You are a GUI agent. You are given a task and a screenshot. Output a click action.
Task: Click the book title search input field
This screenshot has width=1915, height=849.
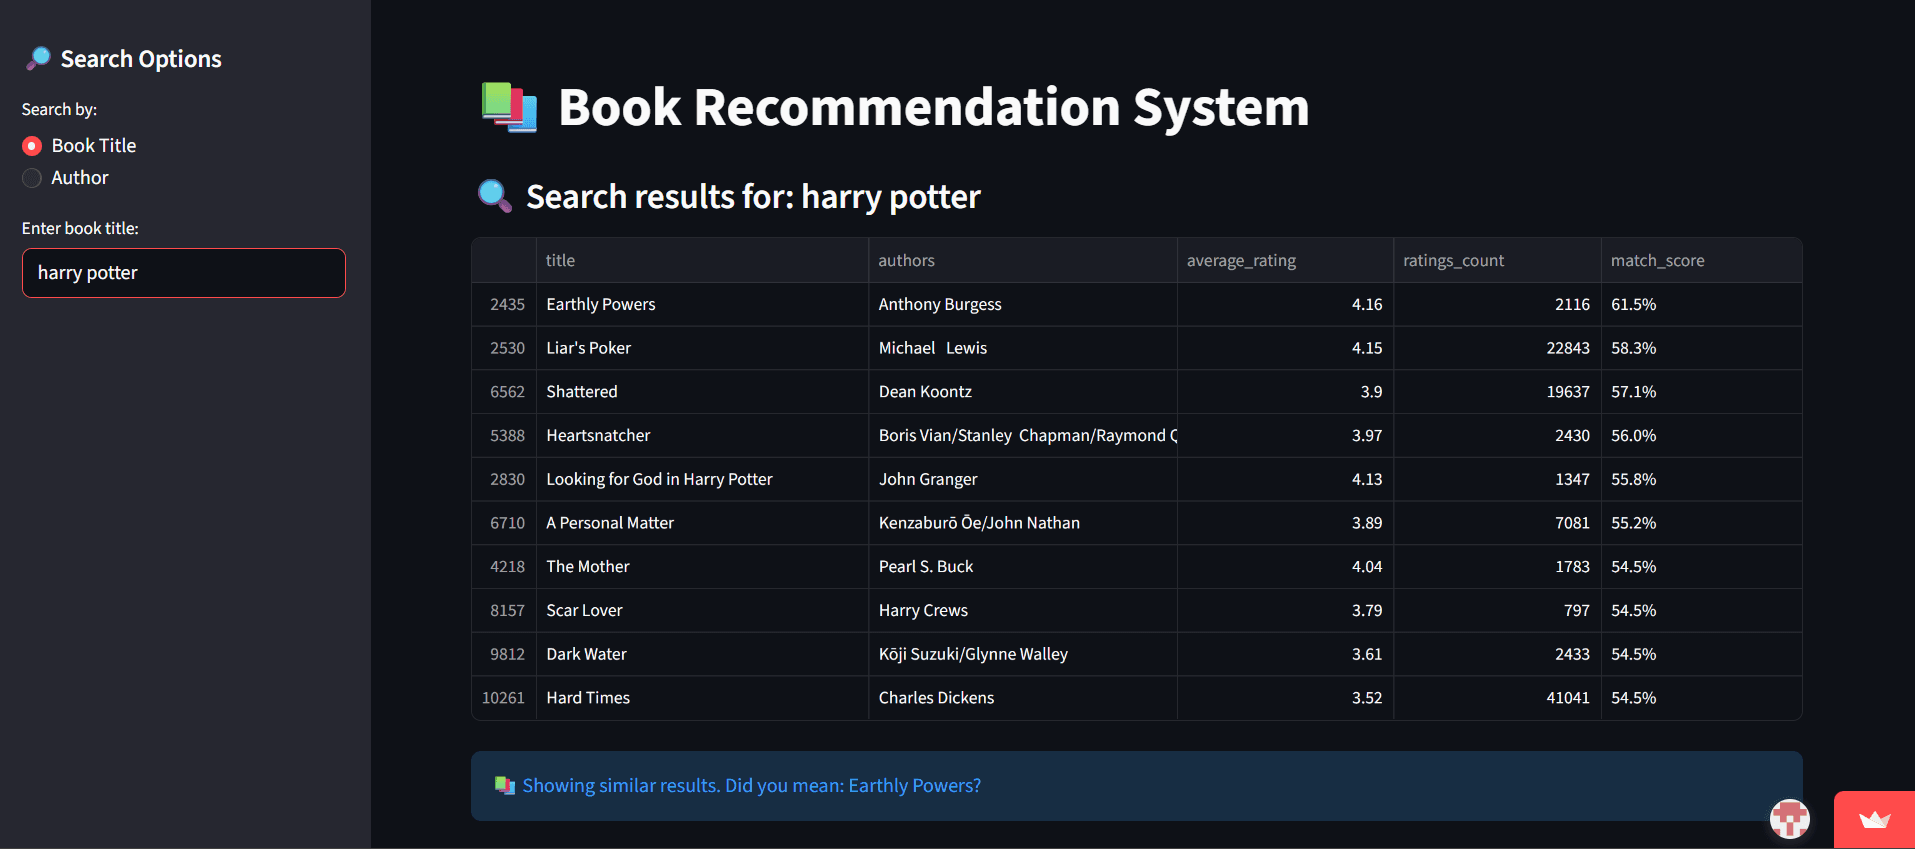(x=184, y=273)
